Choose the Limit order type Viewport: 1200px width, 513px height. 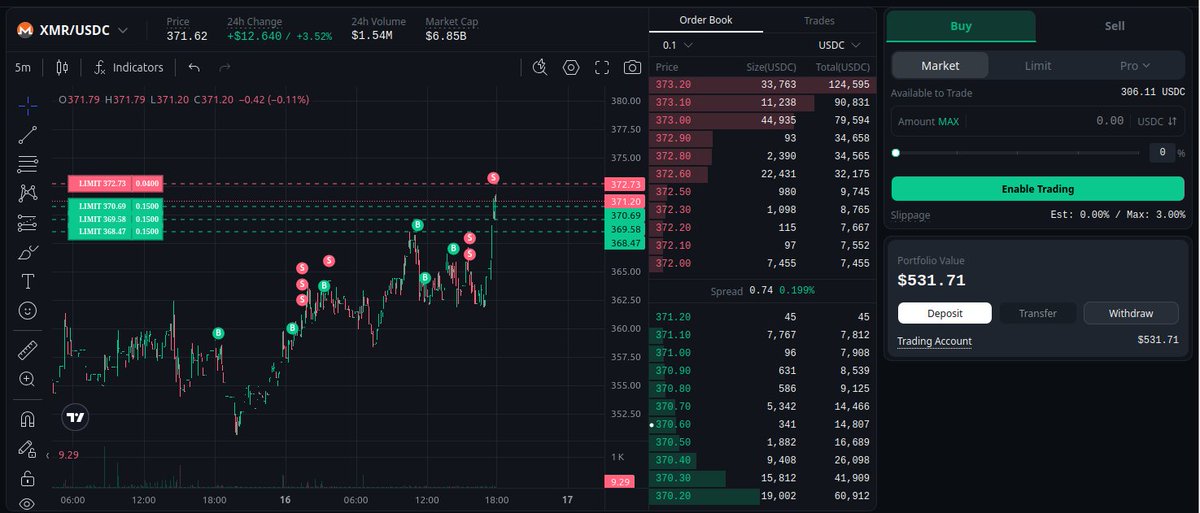tap(1038, 65)
